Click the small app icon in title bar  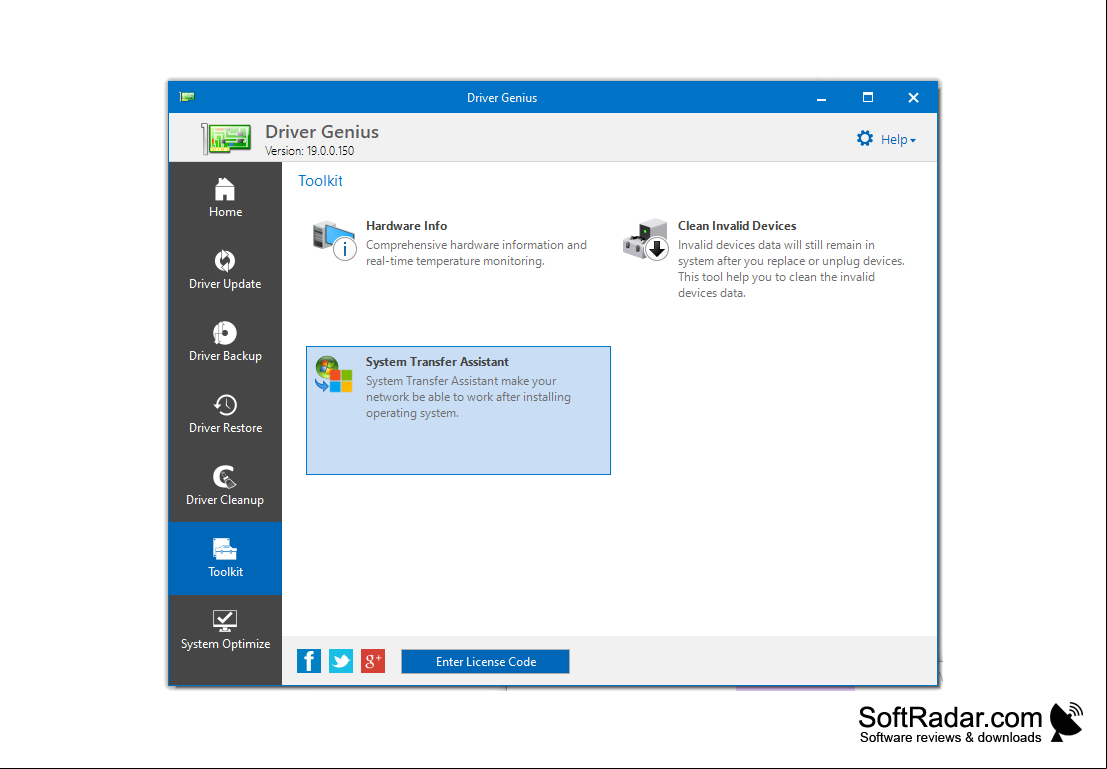click(x=187, y=97)
